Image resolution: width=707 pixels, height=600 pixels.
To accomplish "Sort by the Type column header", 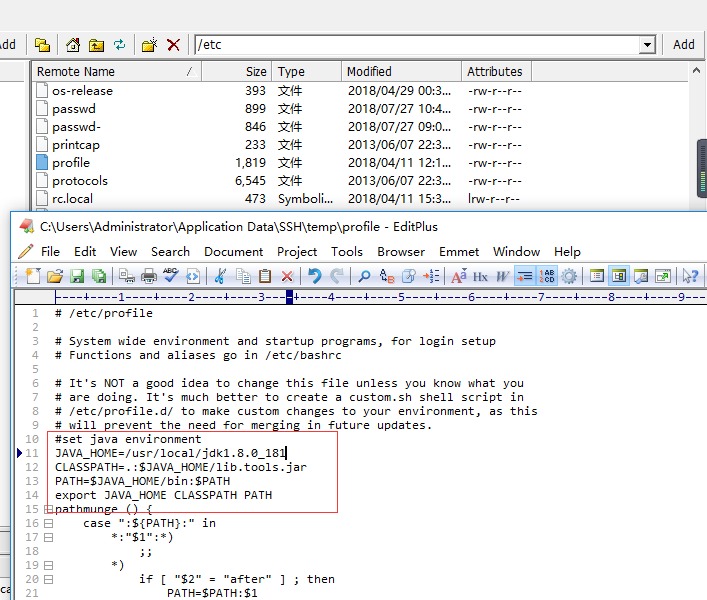I will [307, 72].
